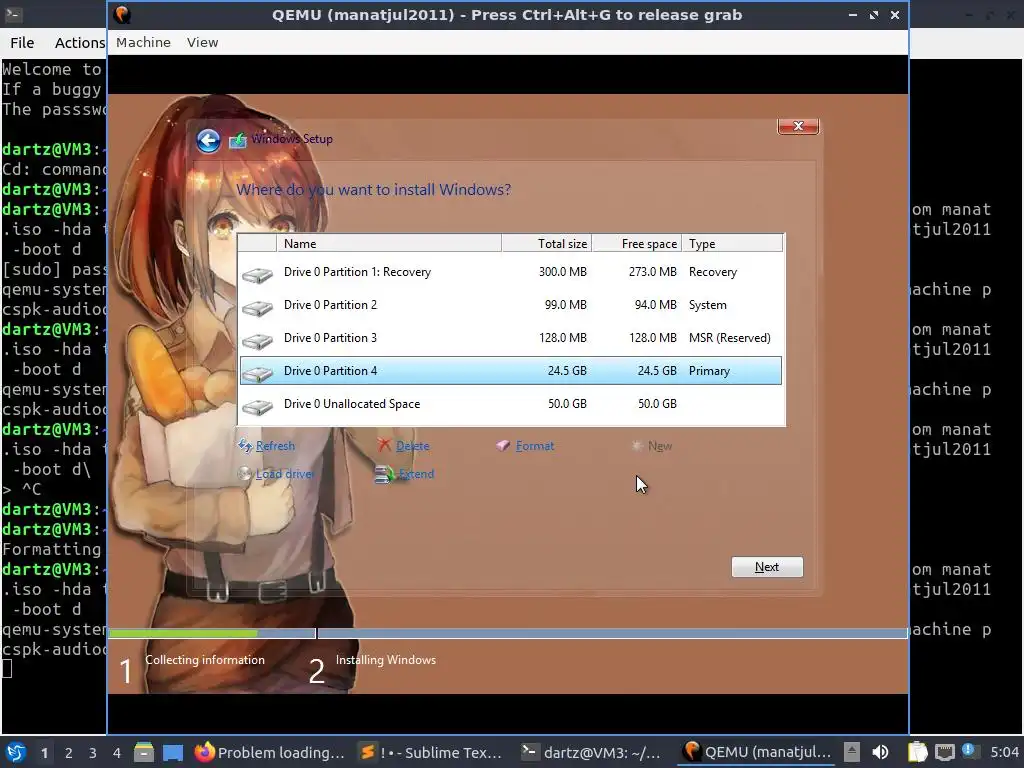Click the 300.0 MB total size cell
This screenshot has height=768, width=1024.
[562, 272]
